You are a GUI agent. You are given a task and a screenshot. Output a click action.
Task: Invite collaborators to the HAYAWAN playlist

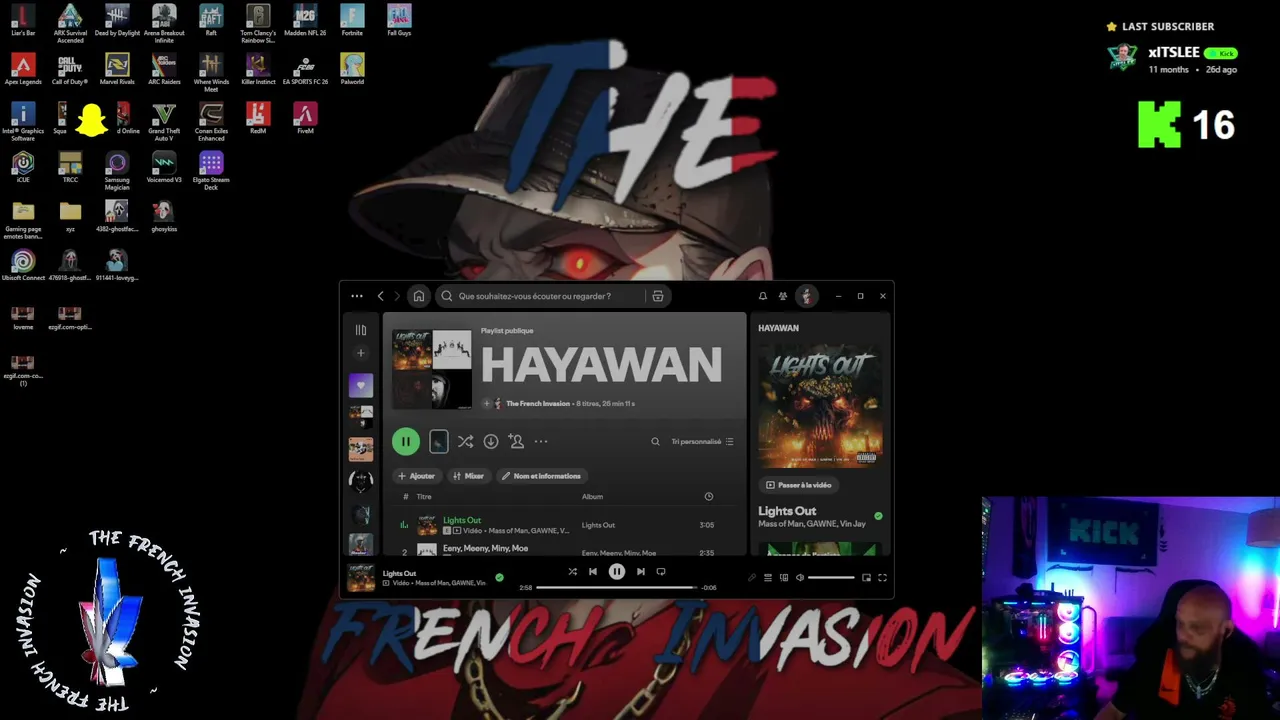[x=516, y=441]
